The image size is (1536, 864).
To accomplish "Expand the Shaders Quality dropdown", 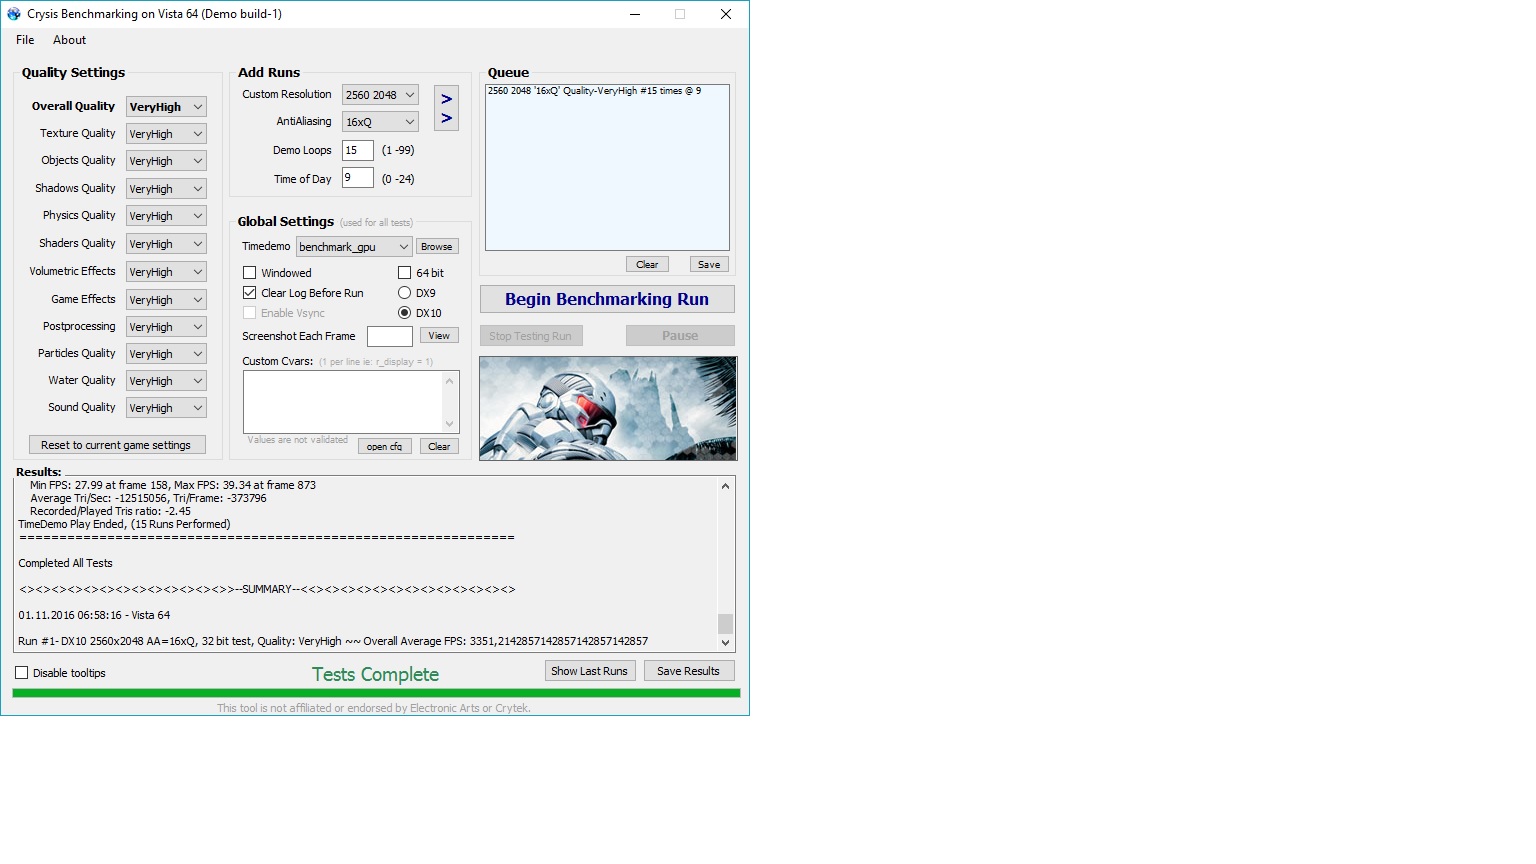I will (166, 244).
